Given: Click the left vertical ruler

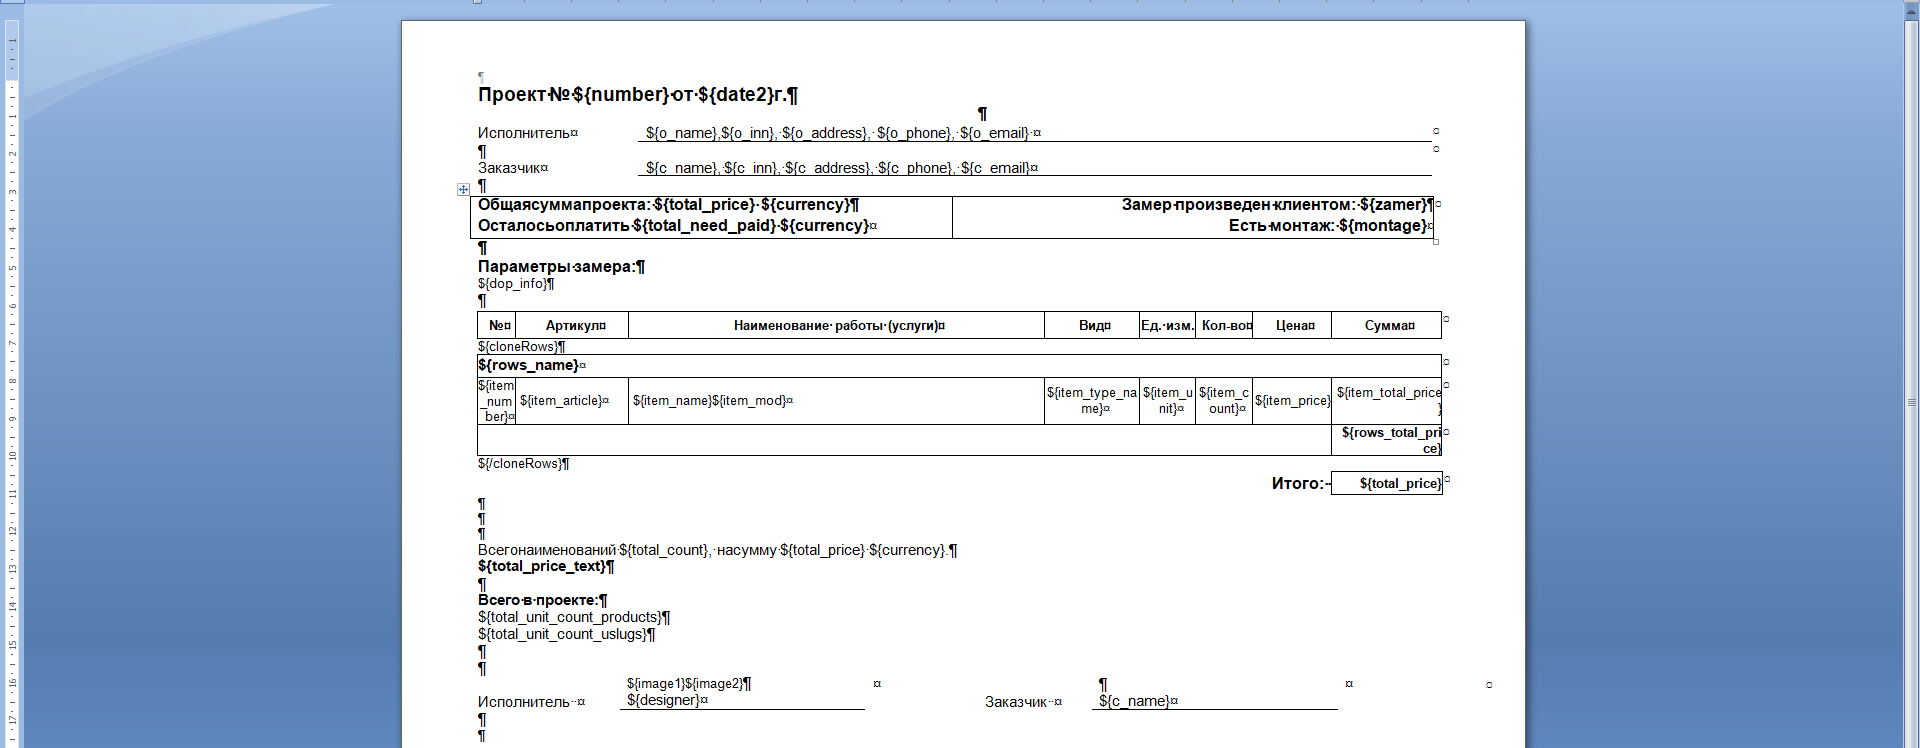Looking at the screenshot, I should 12,400.
